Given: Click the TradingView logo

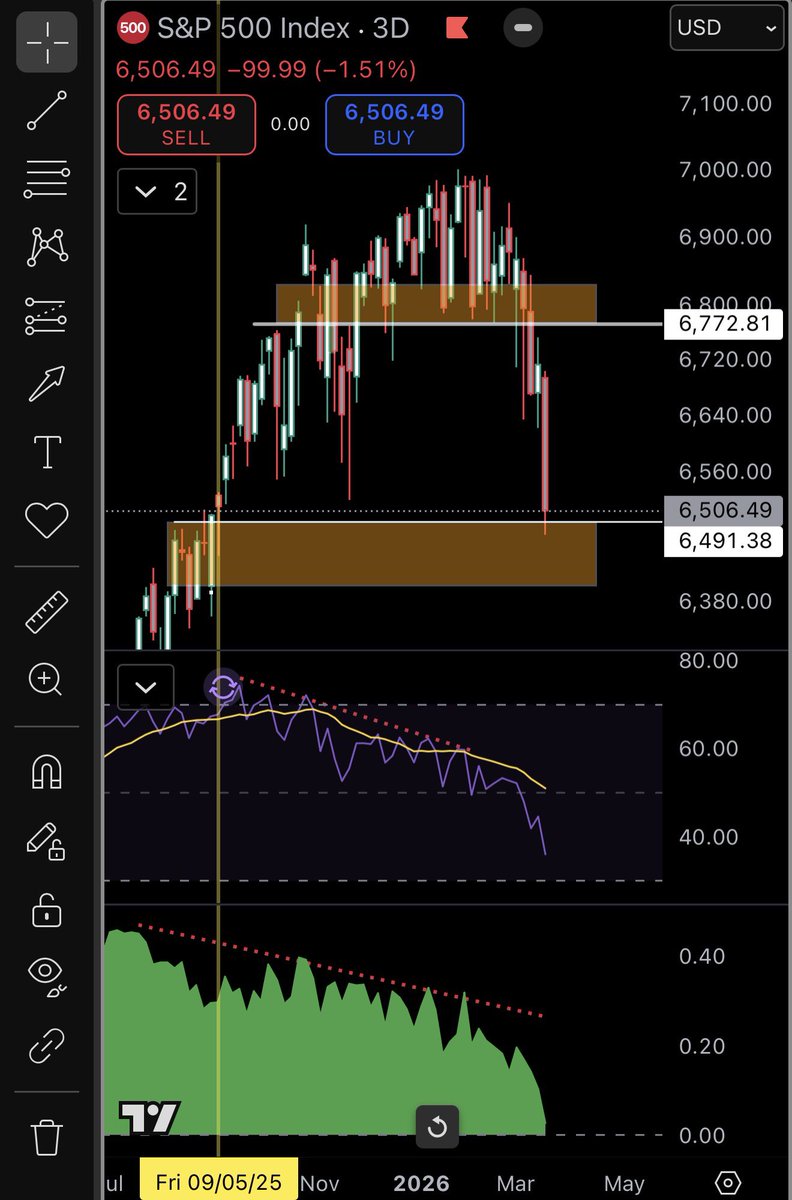Looking at the screenshot, I should pyautogui.click(x=149, y=1117).
